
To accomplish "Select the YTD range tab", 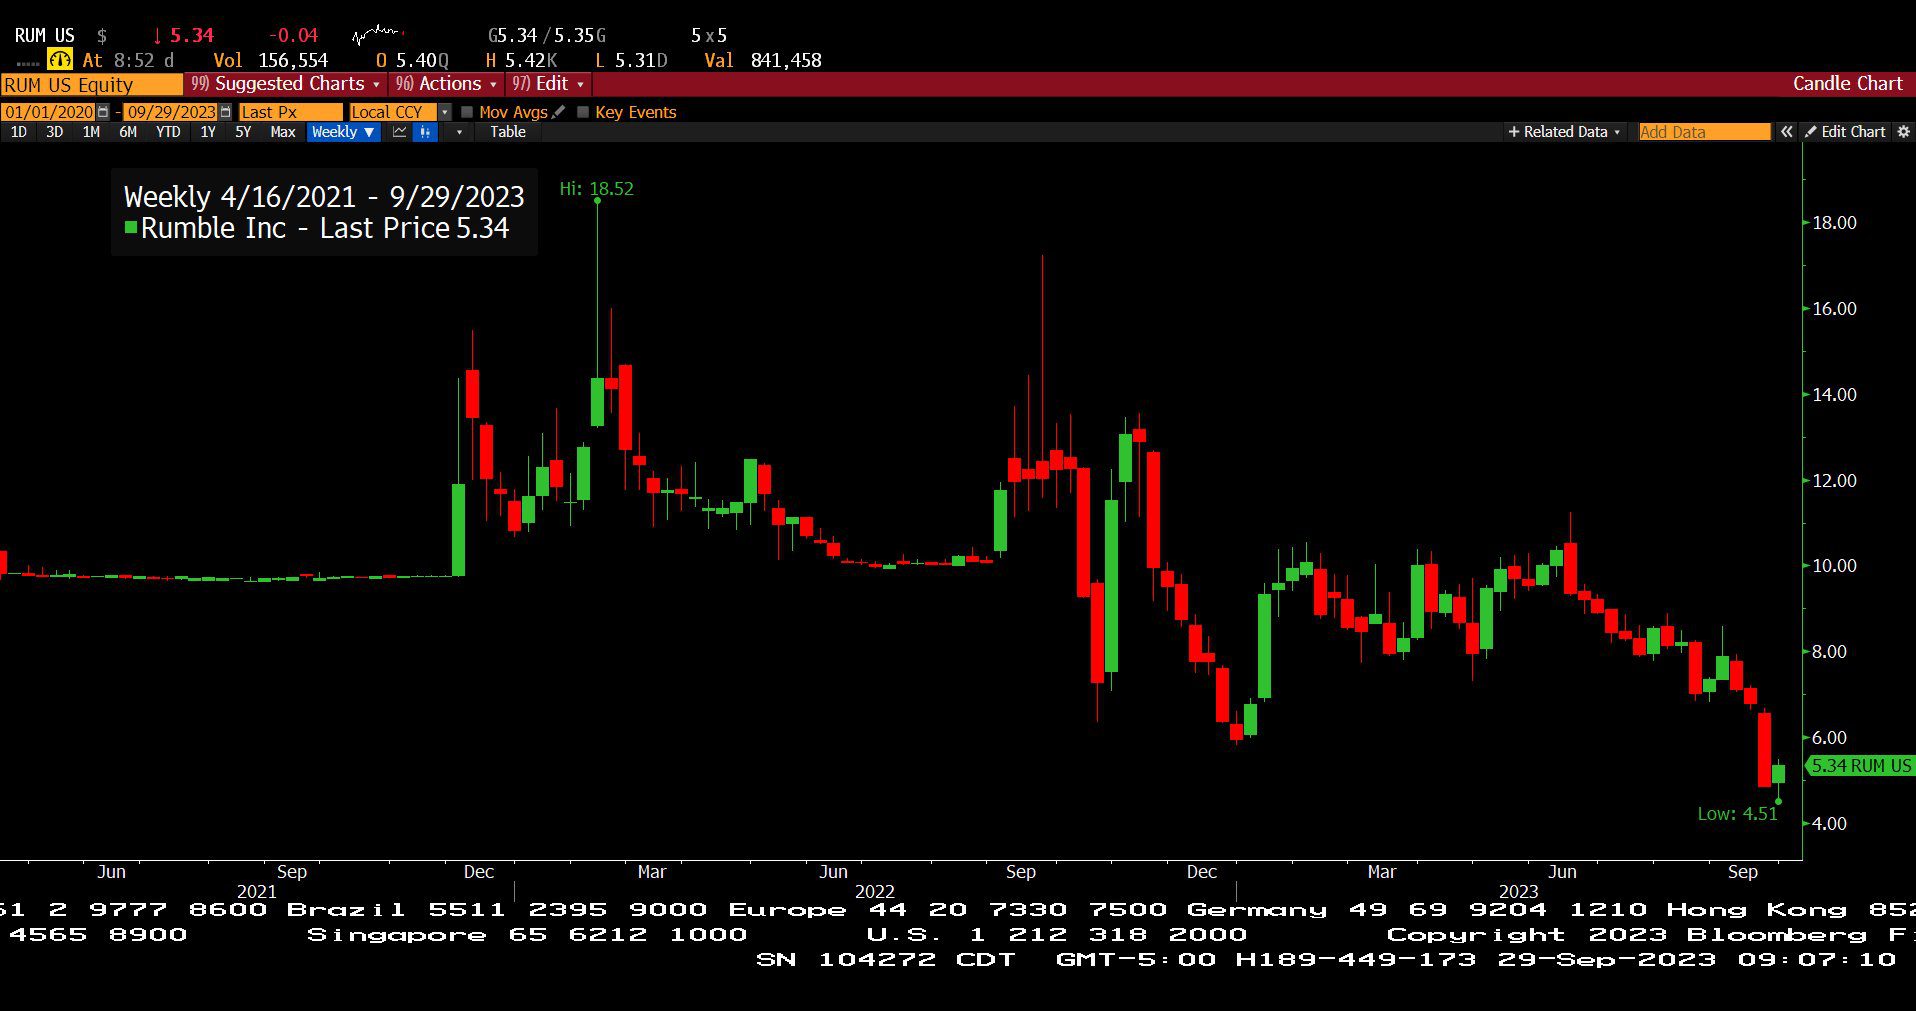I will point(168,132).
